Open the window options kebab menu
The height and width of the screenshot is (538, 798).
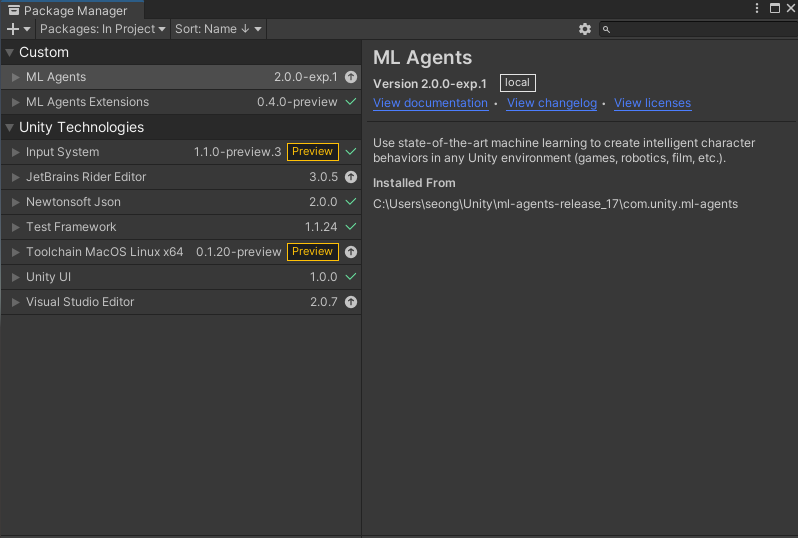(x=757, y=8)
